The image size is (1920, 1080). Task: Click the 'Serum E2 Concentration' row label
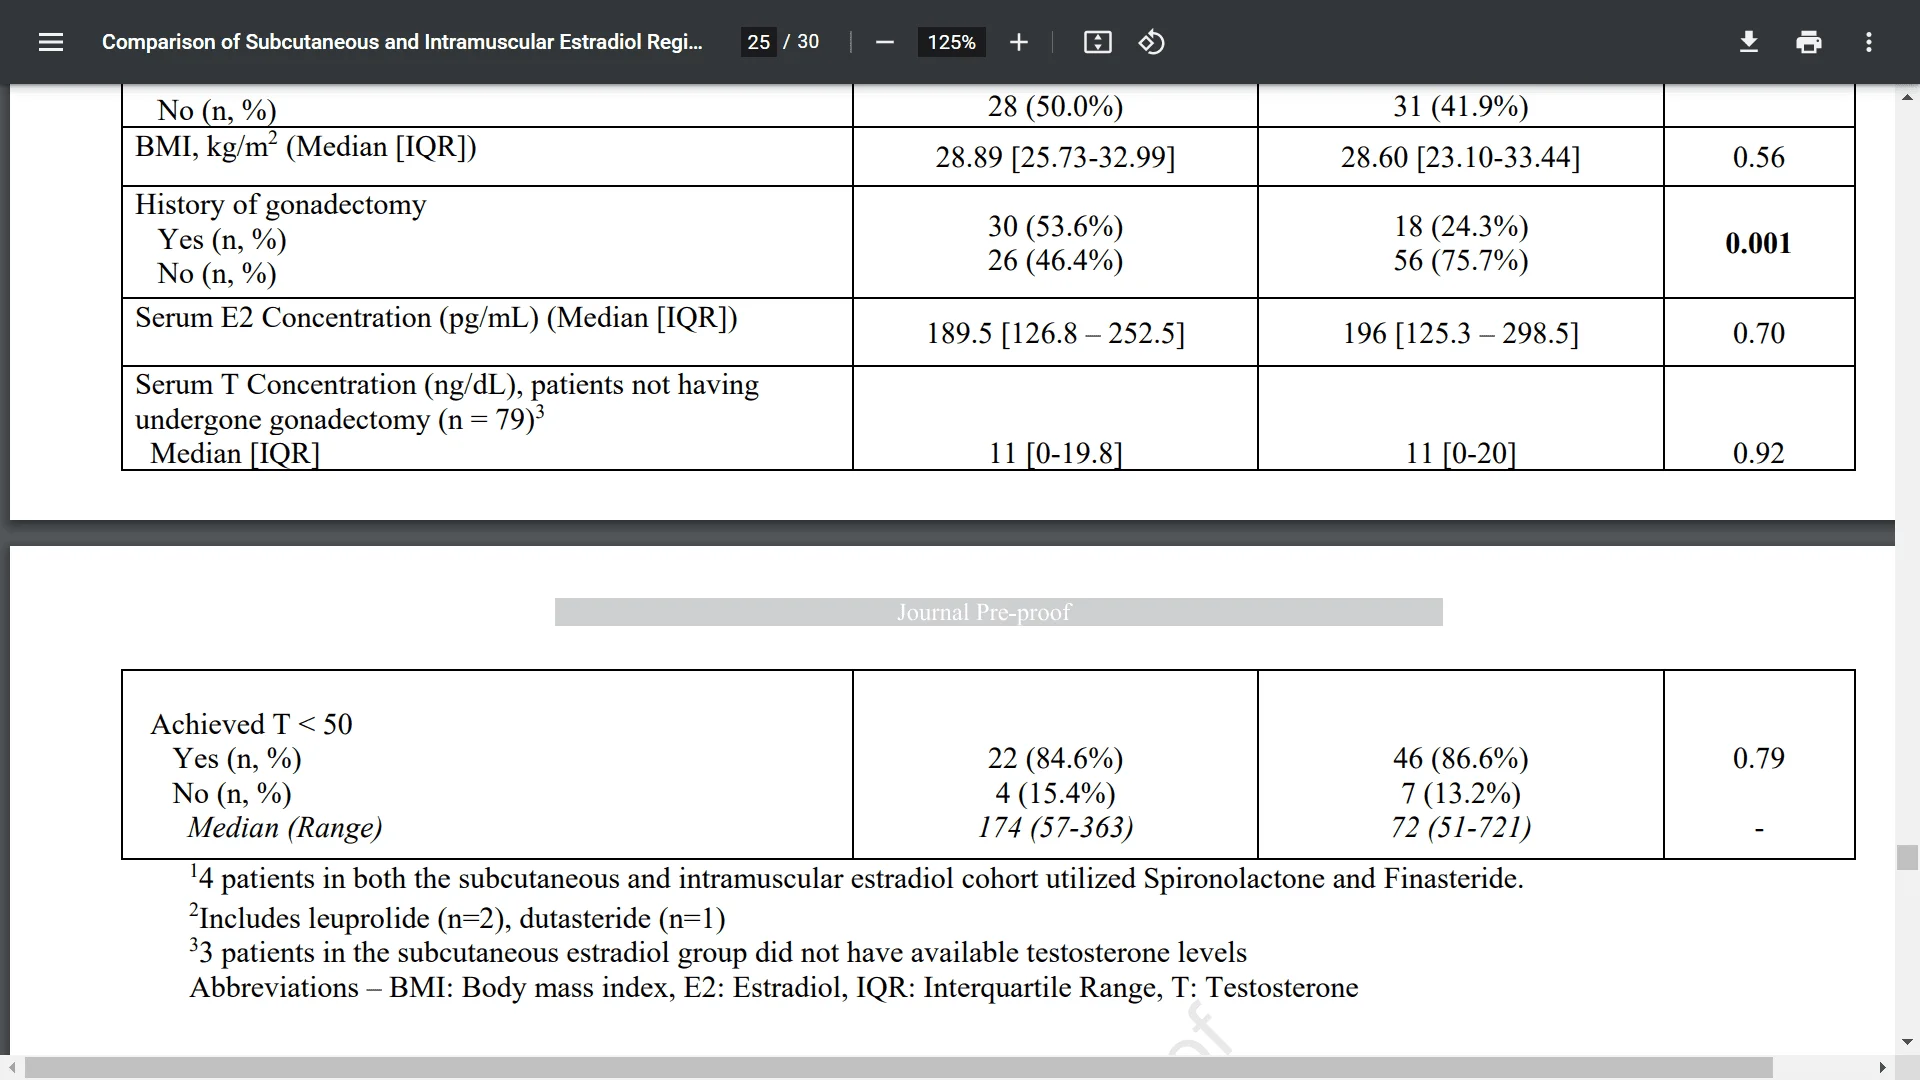tap(436, 318)
